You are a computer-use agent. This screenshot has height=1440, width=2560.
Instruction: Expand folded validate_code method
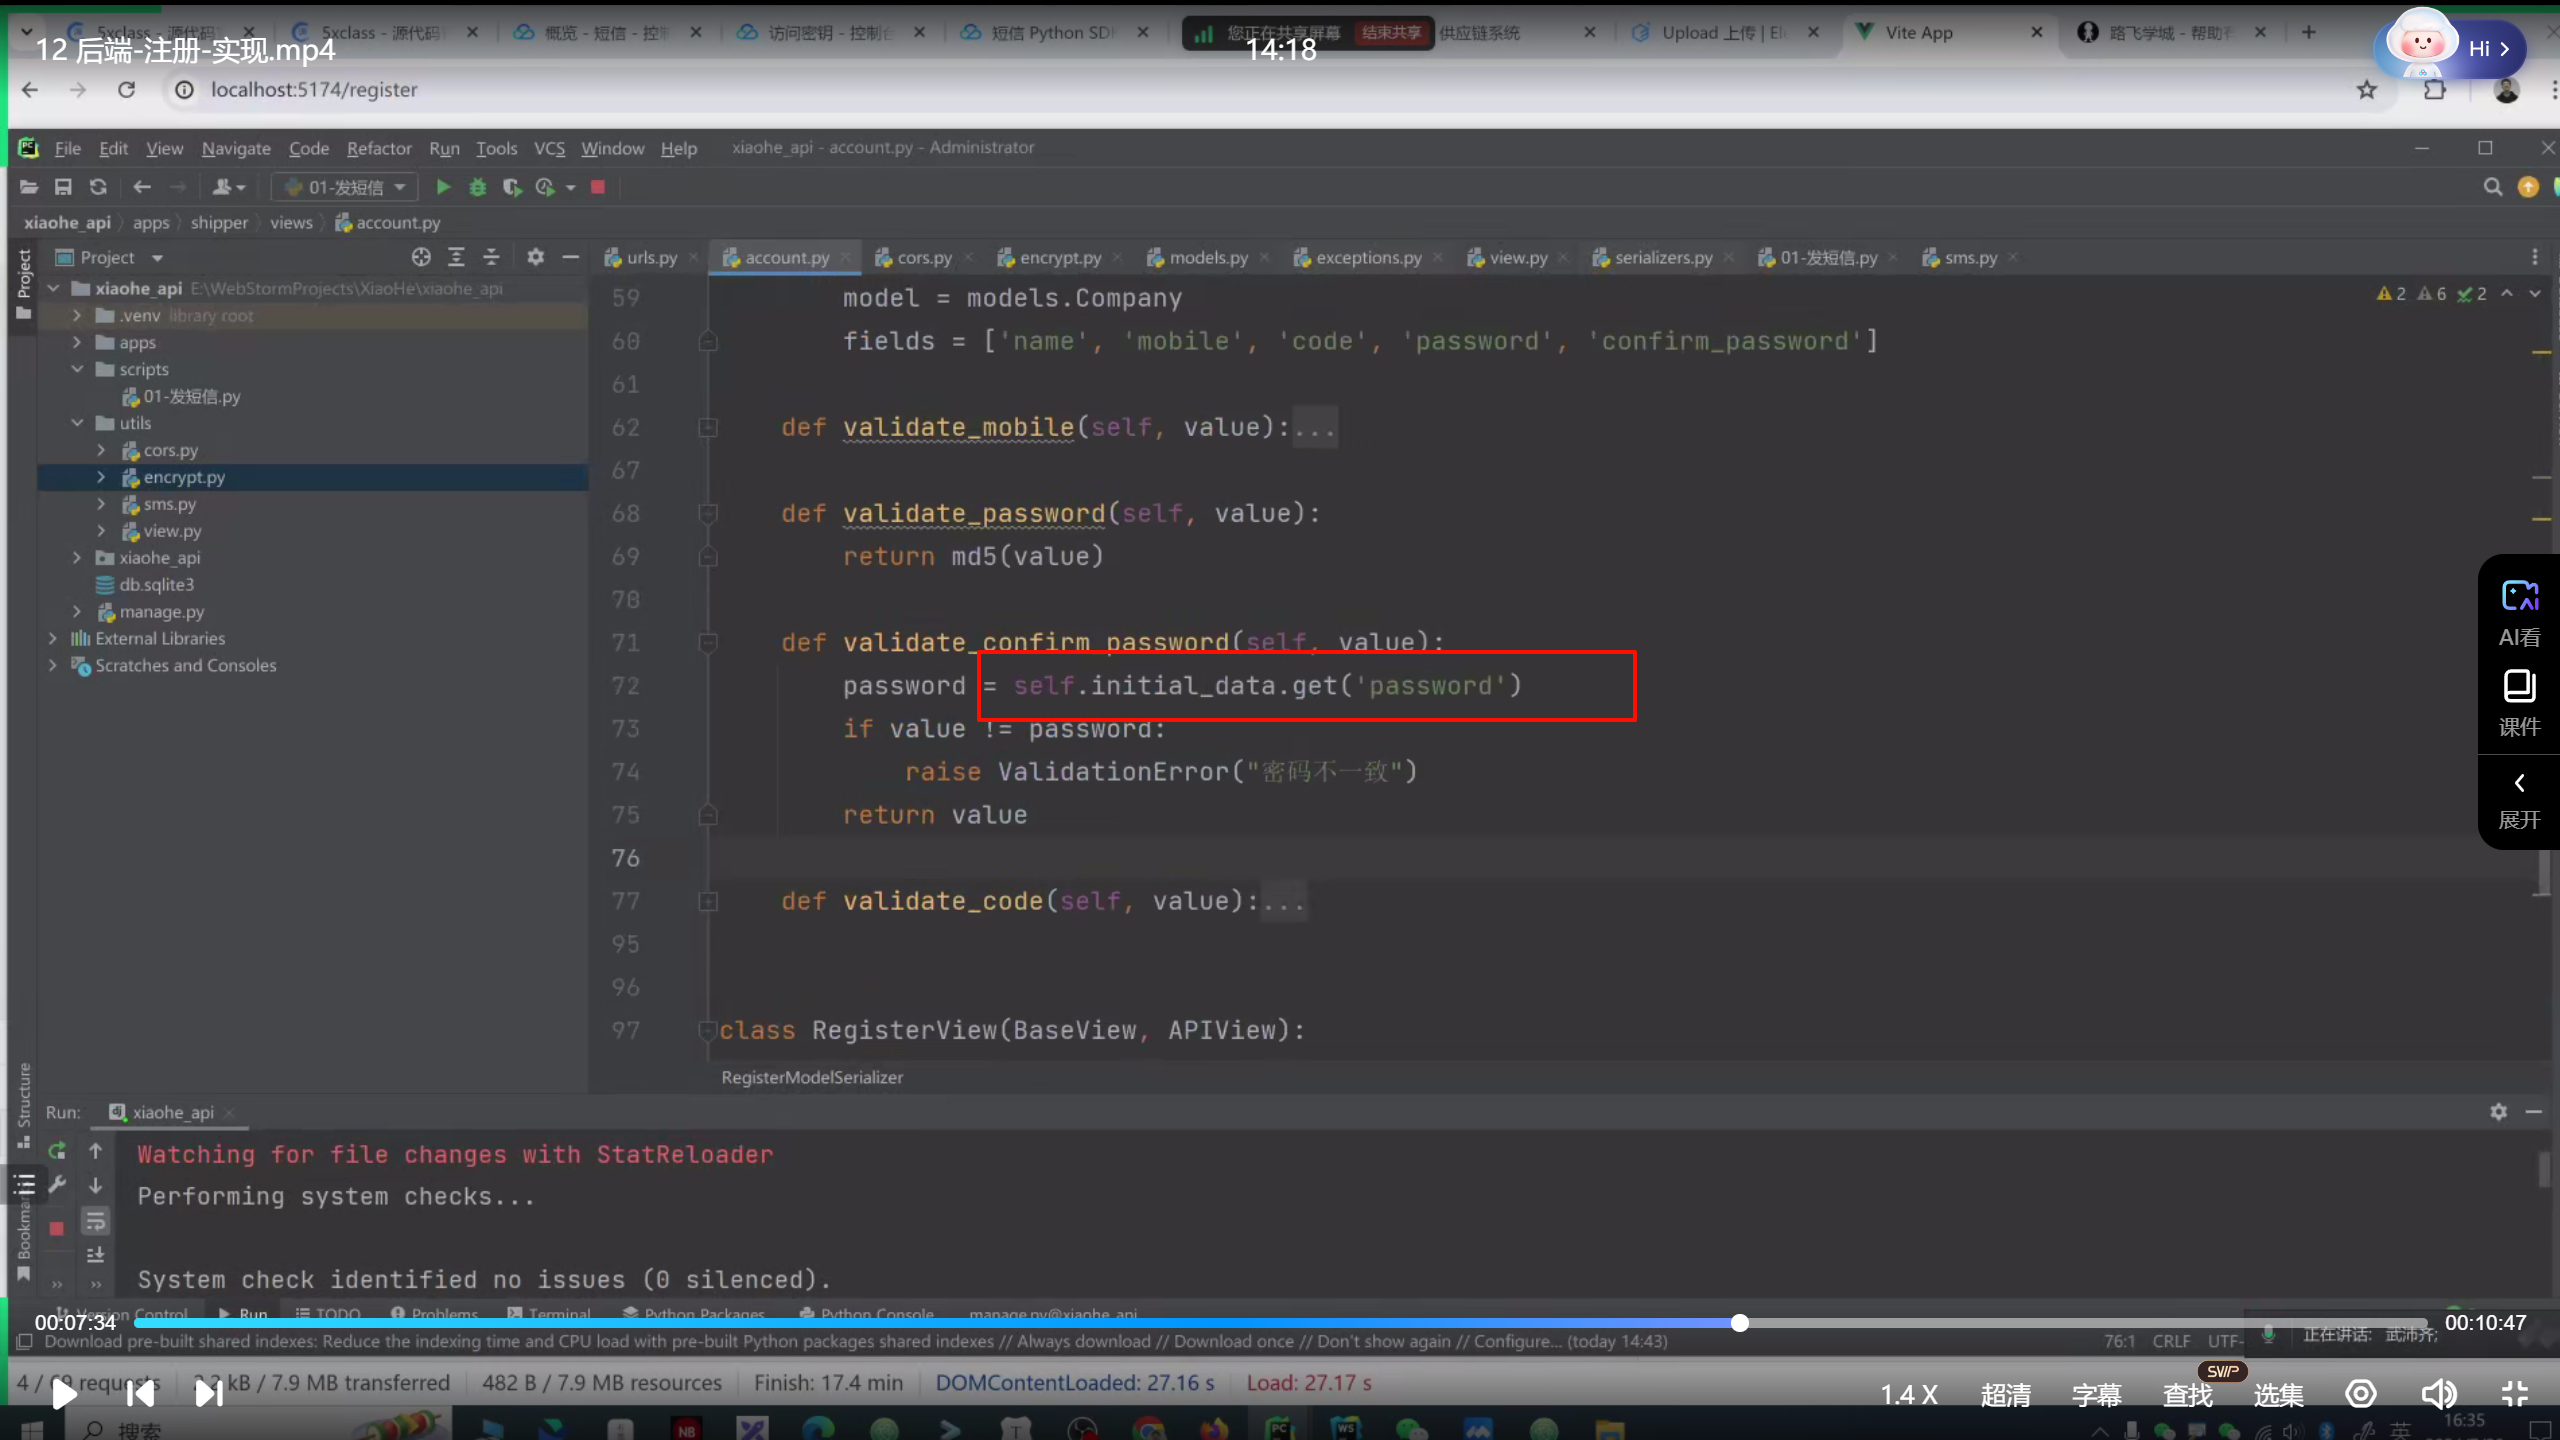tap(708, 902)
